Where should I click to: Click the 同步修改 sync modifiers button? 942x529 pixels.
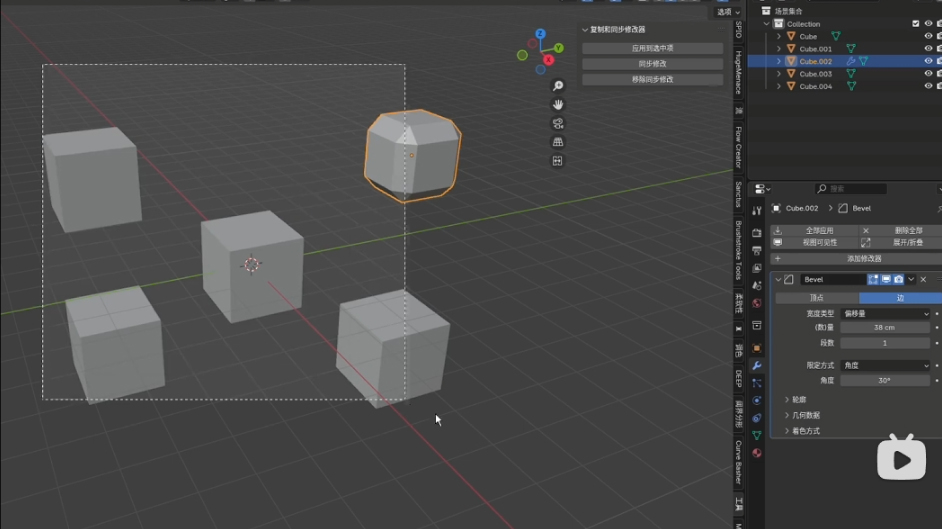click(x=652, y=64)
